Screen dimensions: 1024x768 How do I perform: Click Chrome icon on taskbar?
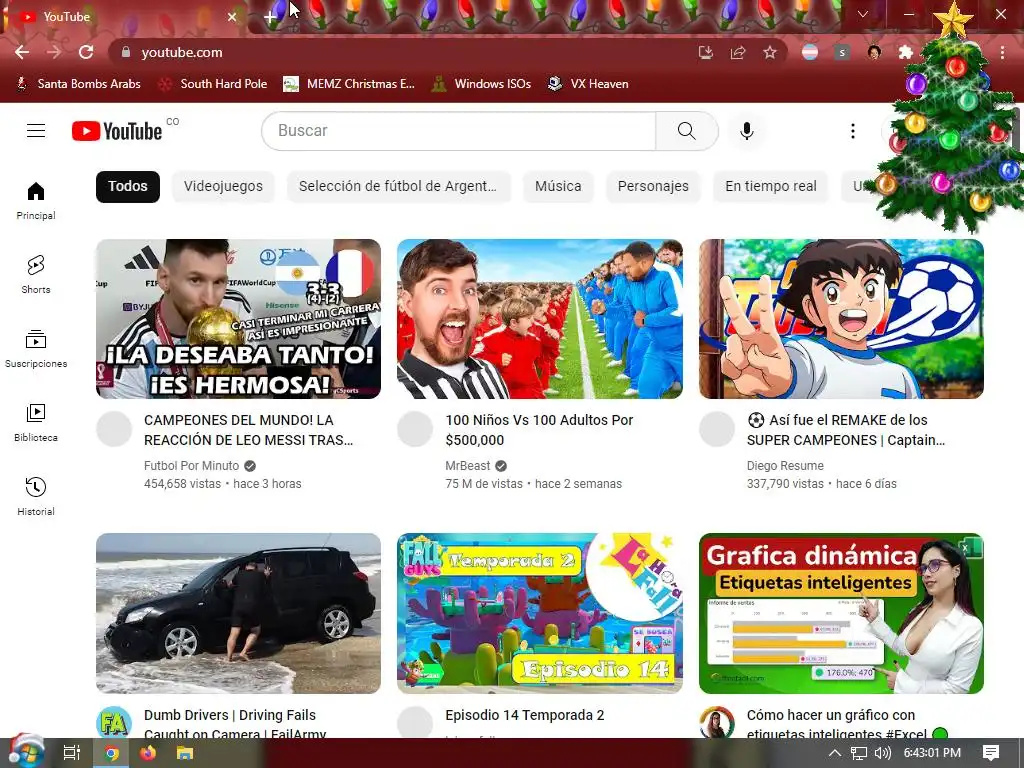pos(112,753)
